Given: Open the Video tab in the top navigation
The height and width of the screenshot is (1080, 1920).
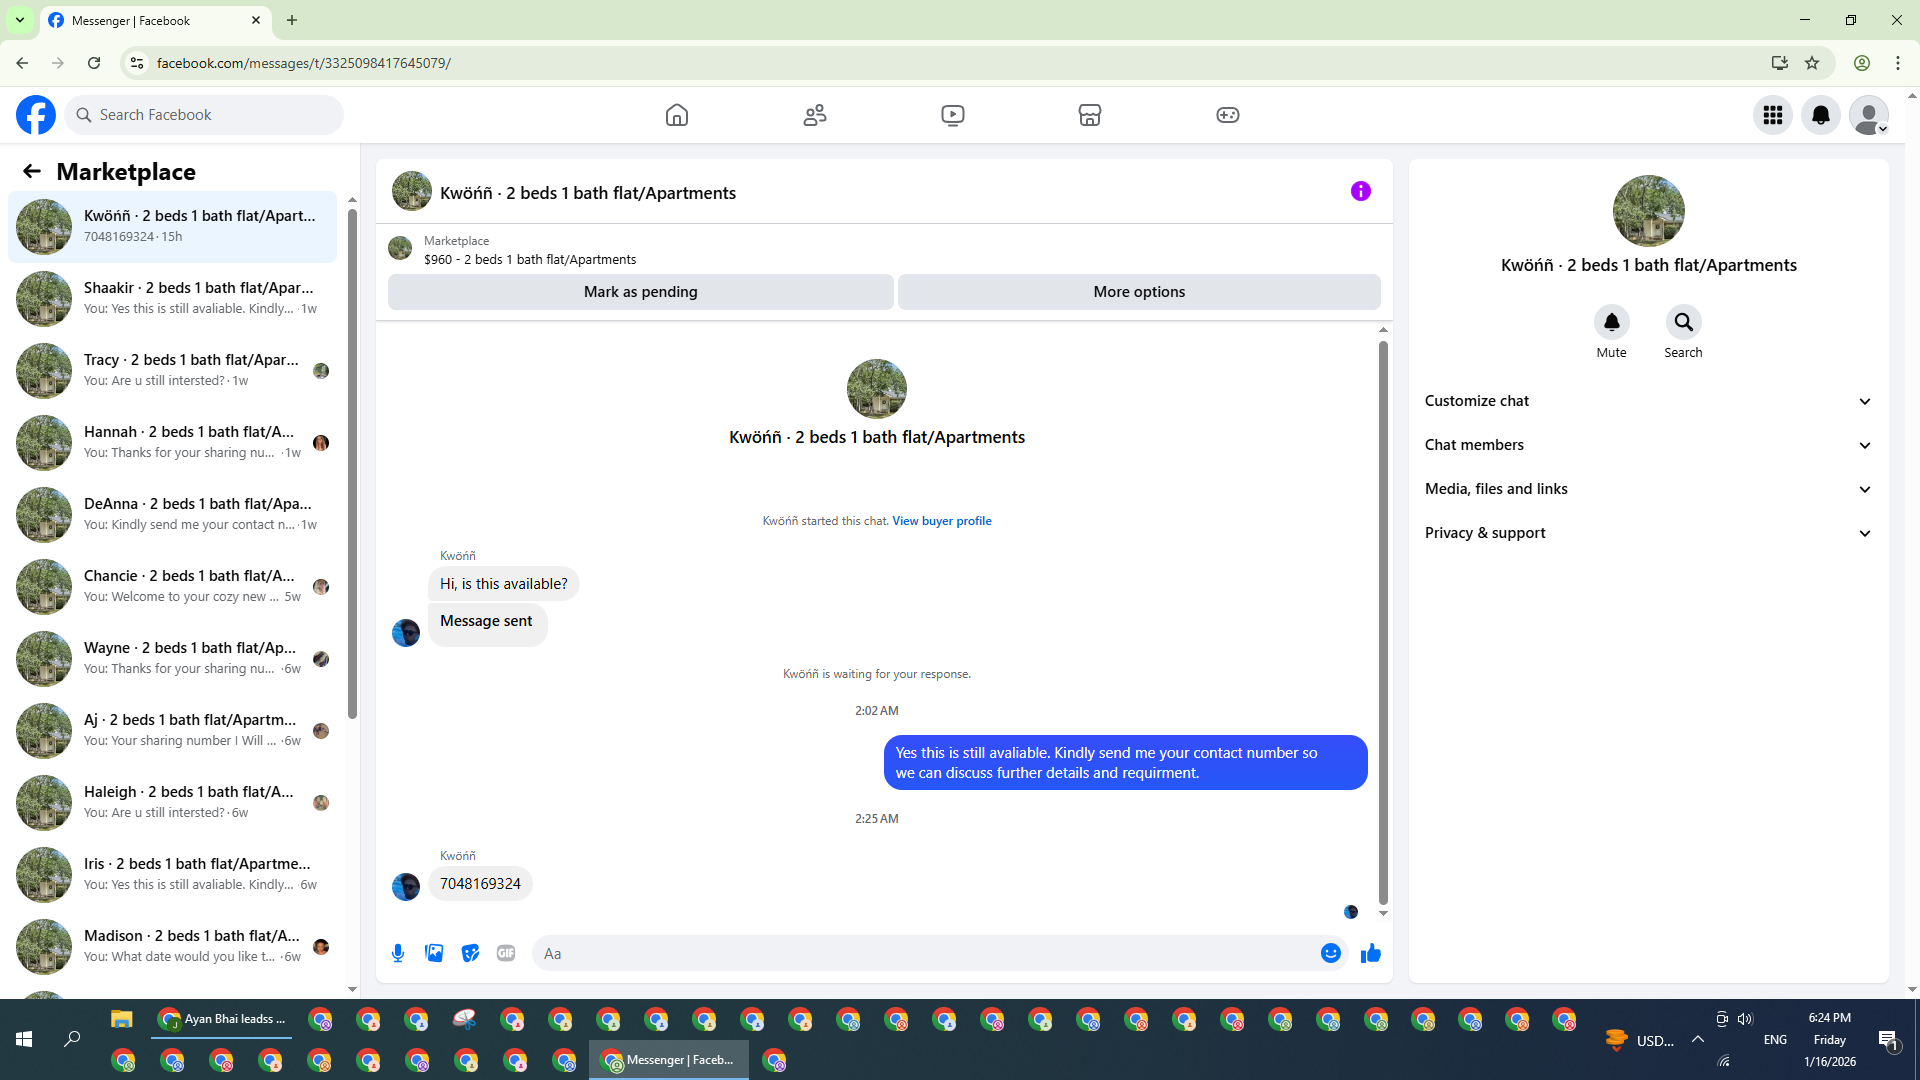Looking at the screenshot, I should coord(952,115).
